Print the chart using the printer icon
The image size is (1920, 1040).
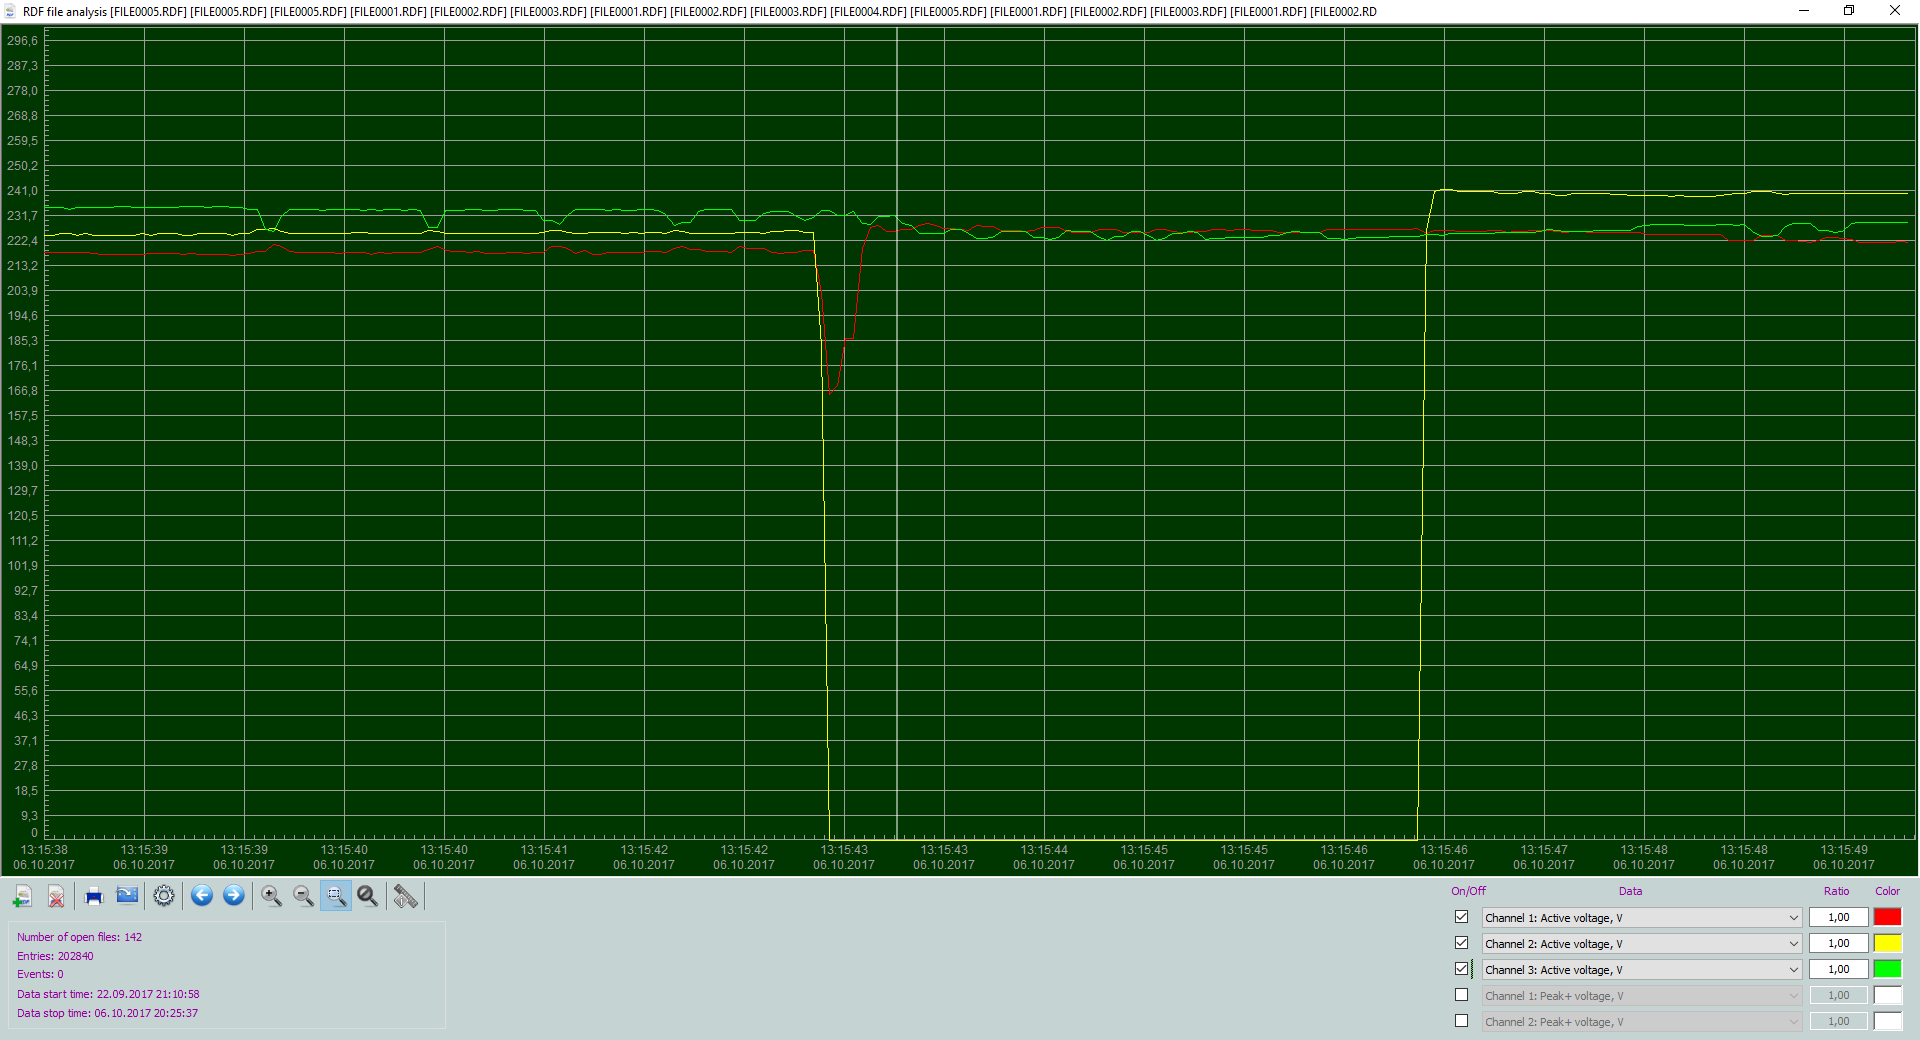[x=94, y=896]
